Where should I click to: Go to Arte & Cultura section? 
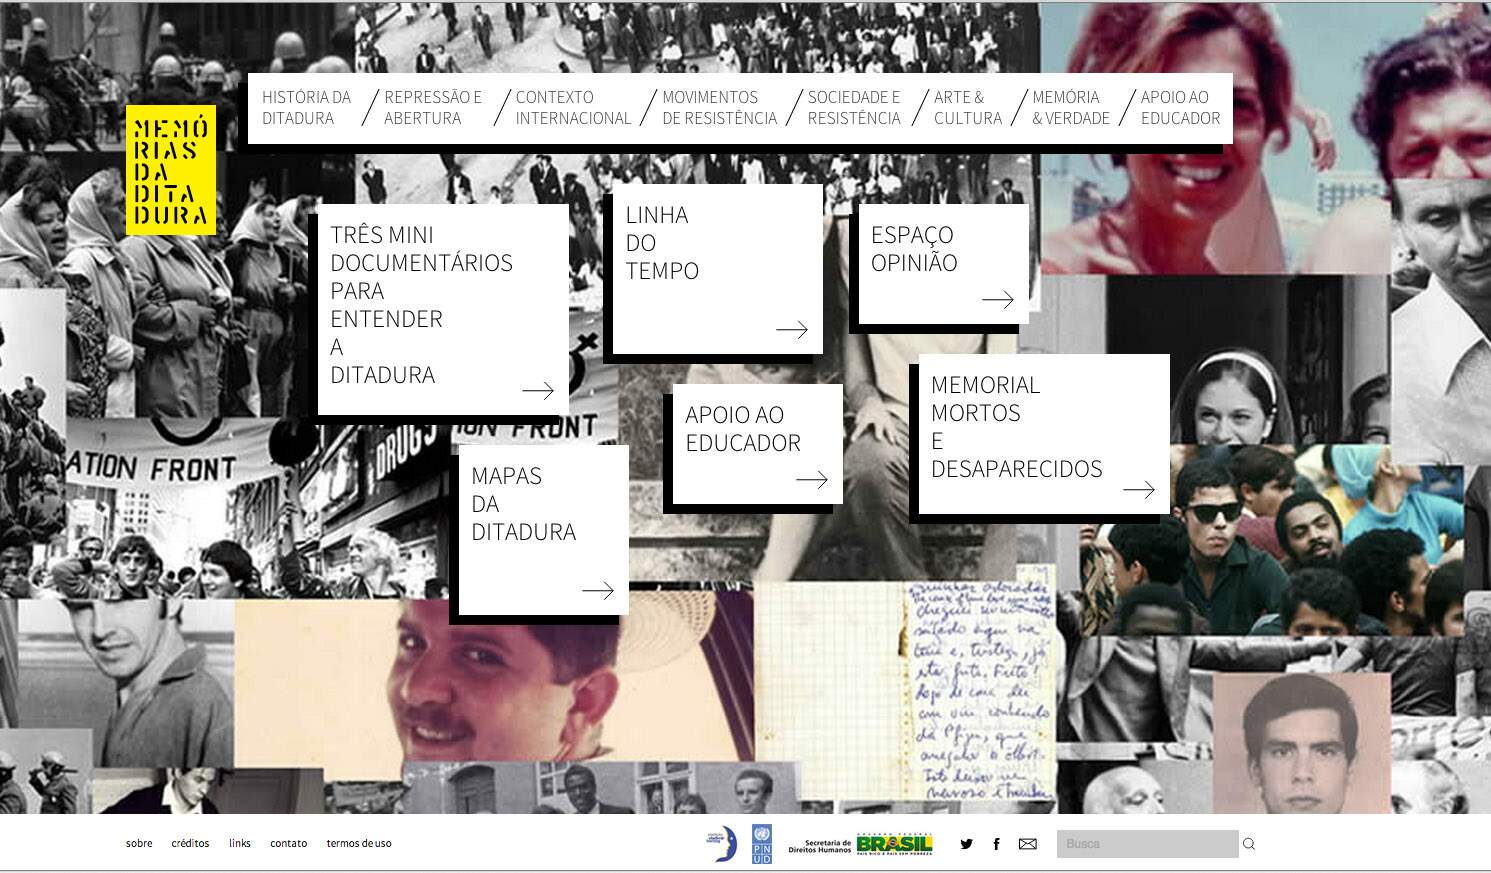[x=967, y=108]
